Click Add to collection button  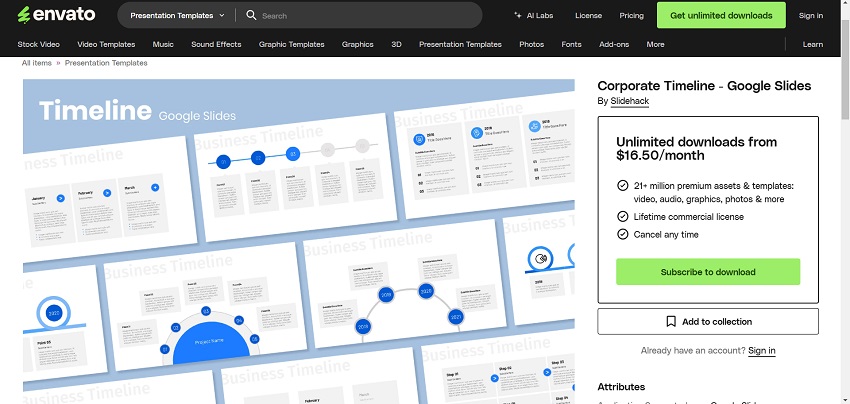tap(708, 322)
